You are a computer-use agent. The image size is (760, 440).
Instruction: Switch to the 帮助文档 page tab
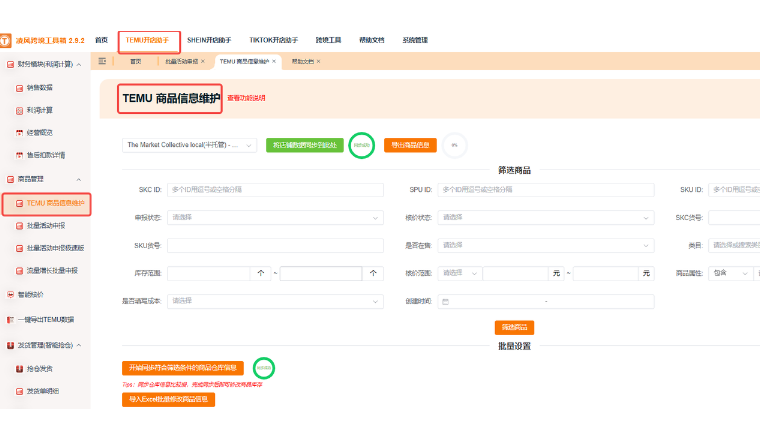[x=303, y=62]
